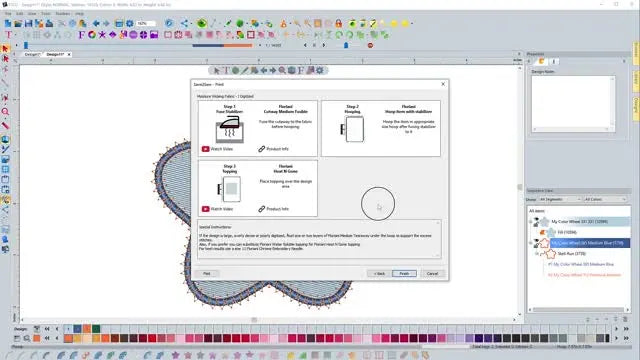Open the File menu
Viewport: 640px width, 360px height.
pos(8,13)
